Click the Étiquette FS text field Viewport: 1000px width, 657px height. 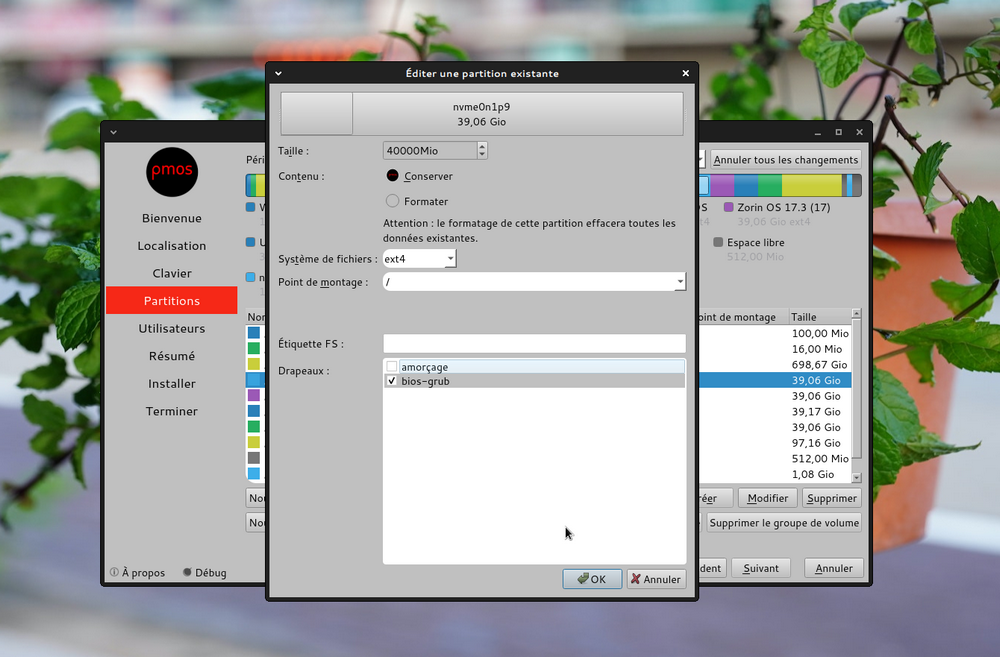(x=534, y=344)
